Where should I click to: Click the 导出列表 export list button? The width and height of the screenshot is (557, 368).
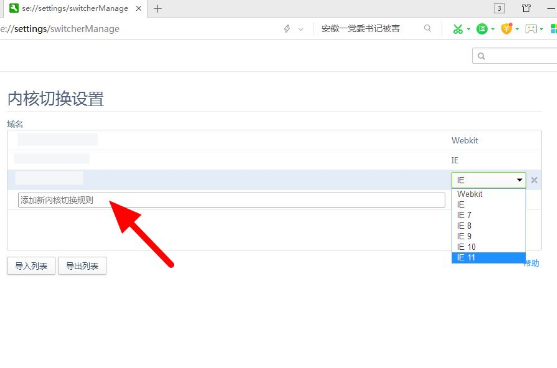click(x=82, y=266)
